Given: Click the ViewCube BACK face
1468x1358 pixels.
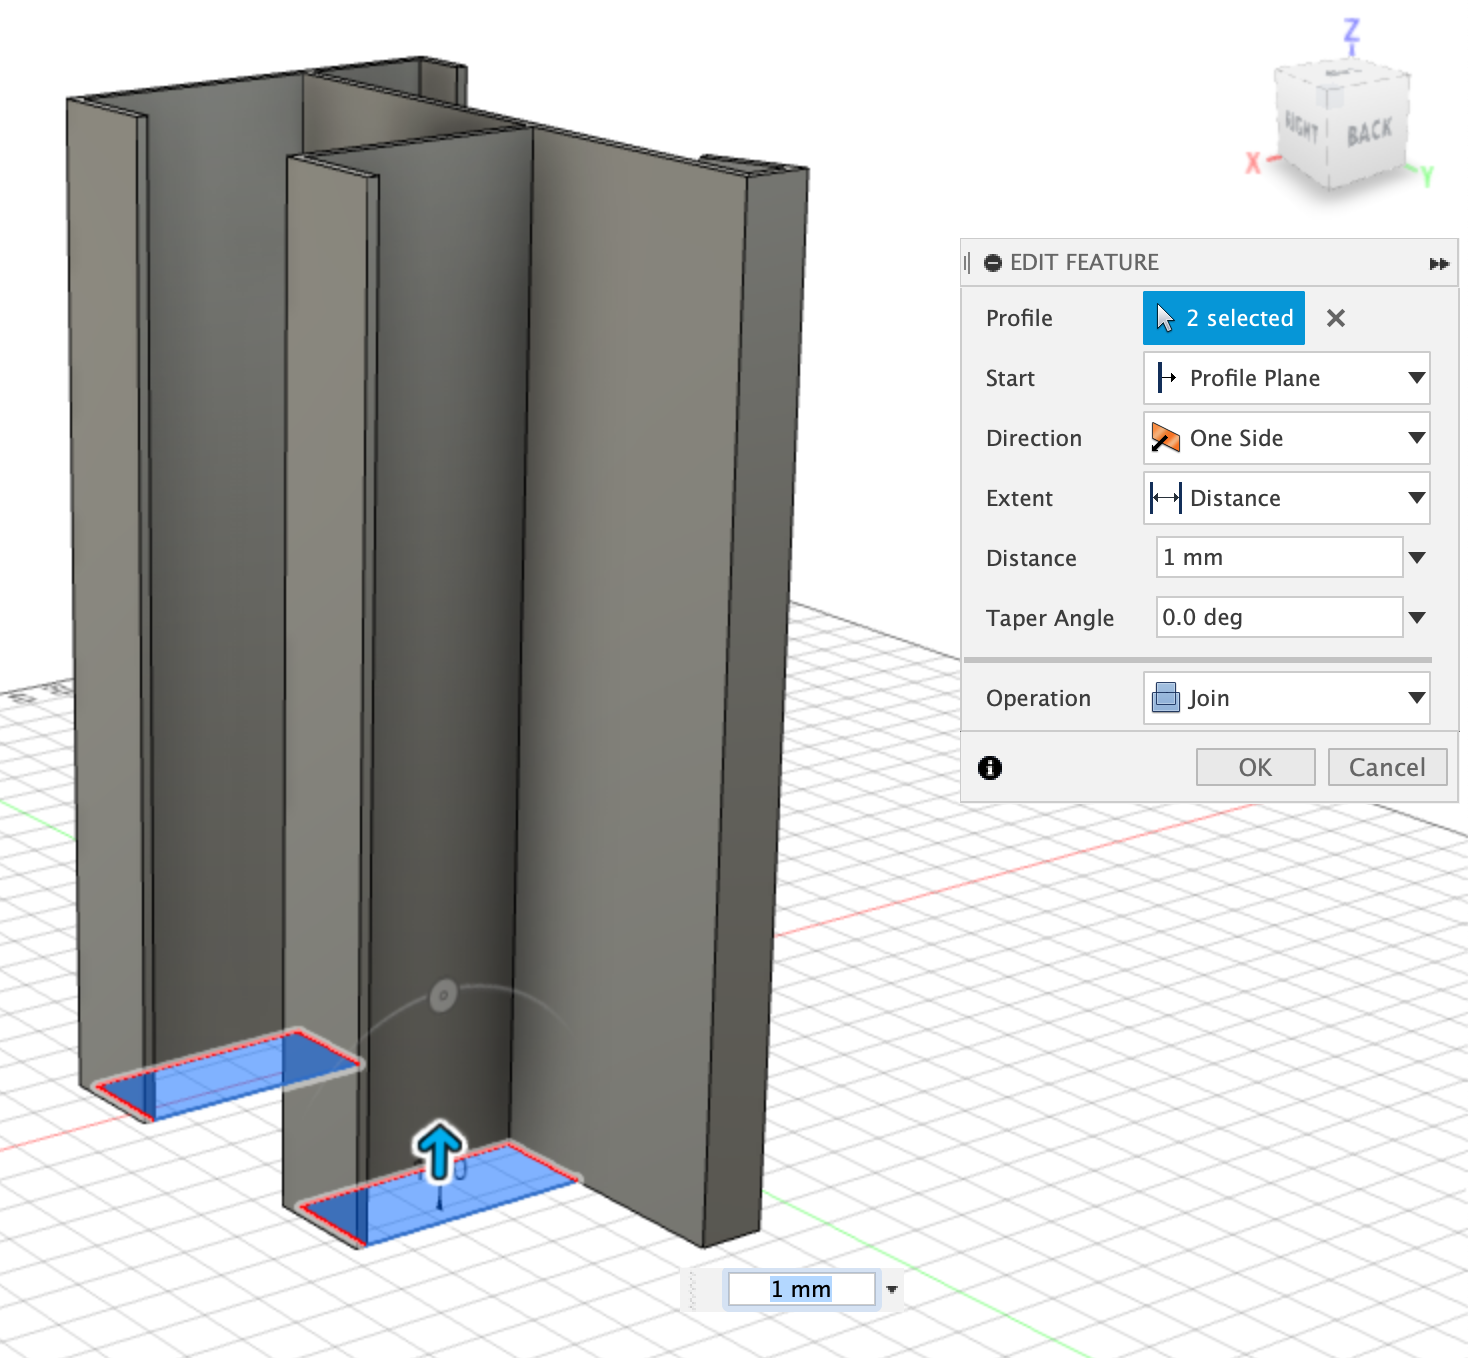Looking at the screenshot, I should tap(1368, 132).
